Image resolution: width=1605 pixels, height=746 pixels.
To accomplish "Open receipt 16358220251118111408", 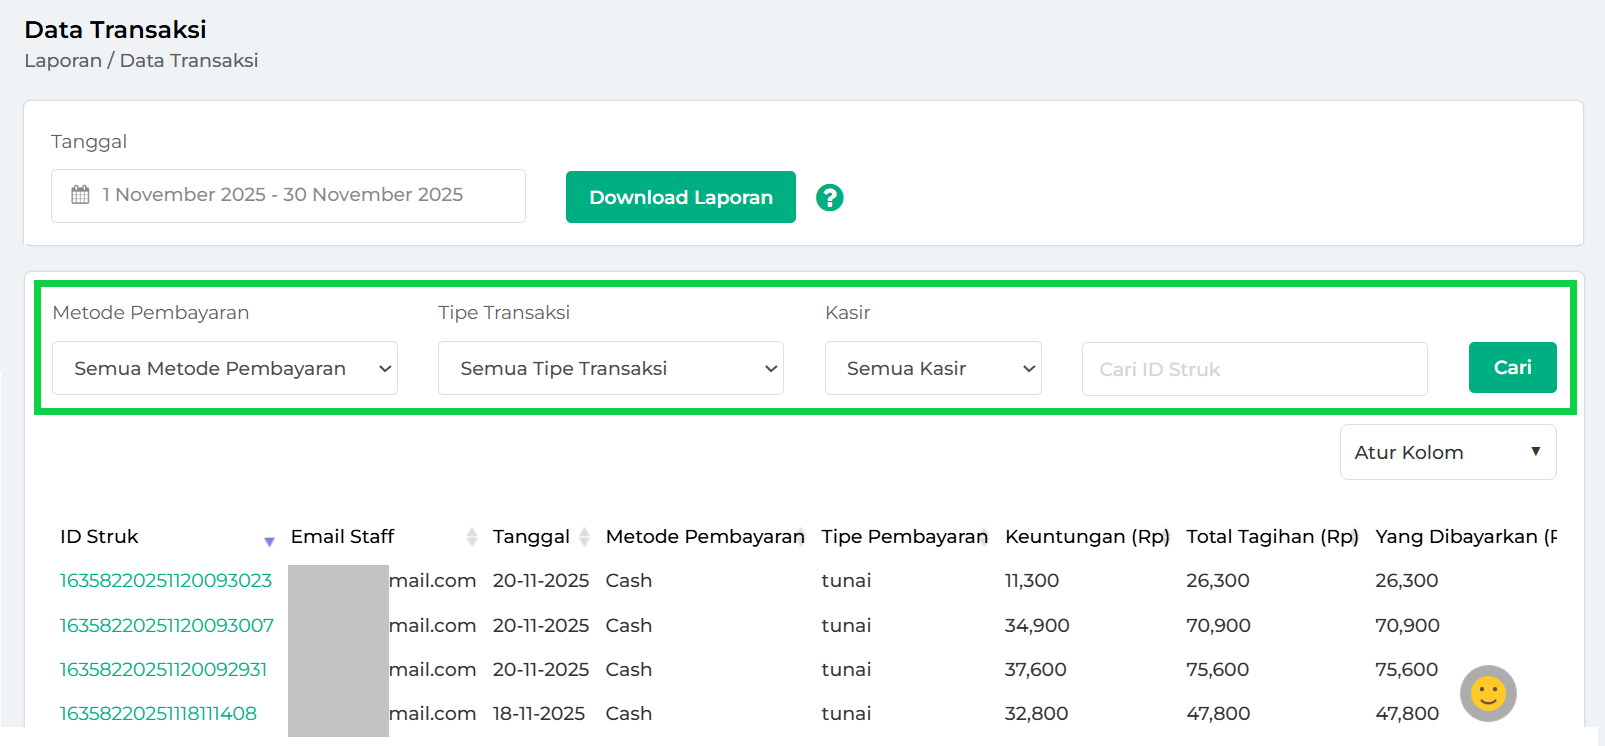I will coord(158,714).
